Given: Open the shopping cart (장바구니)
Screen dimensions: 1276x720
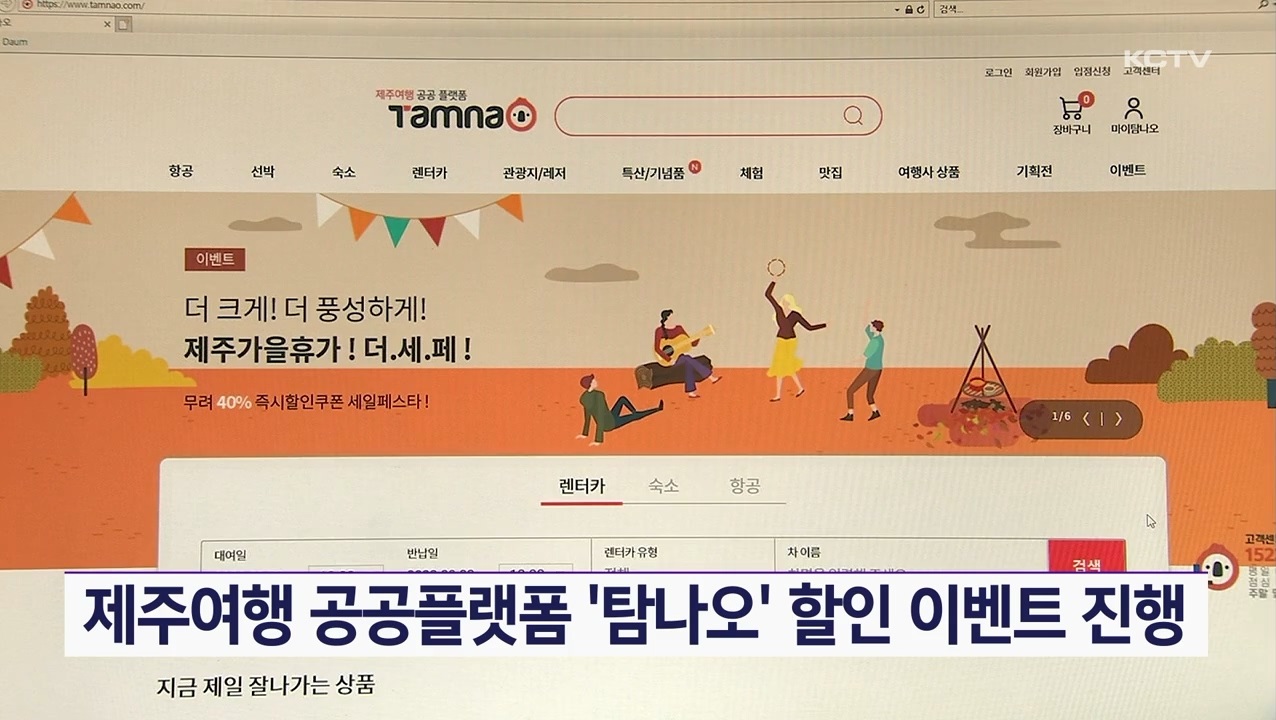Looking at the screenshot, I should (x=1071, y=109).
